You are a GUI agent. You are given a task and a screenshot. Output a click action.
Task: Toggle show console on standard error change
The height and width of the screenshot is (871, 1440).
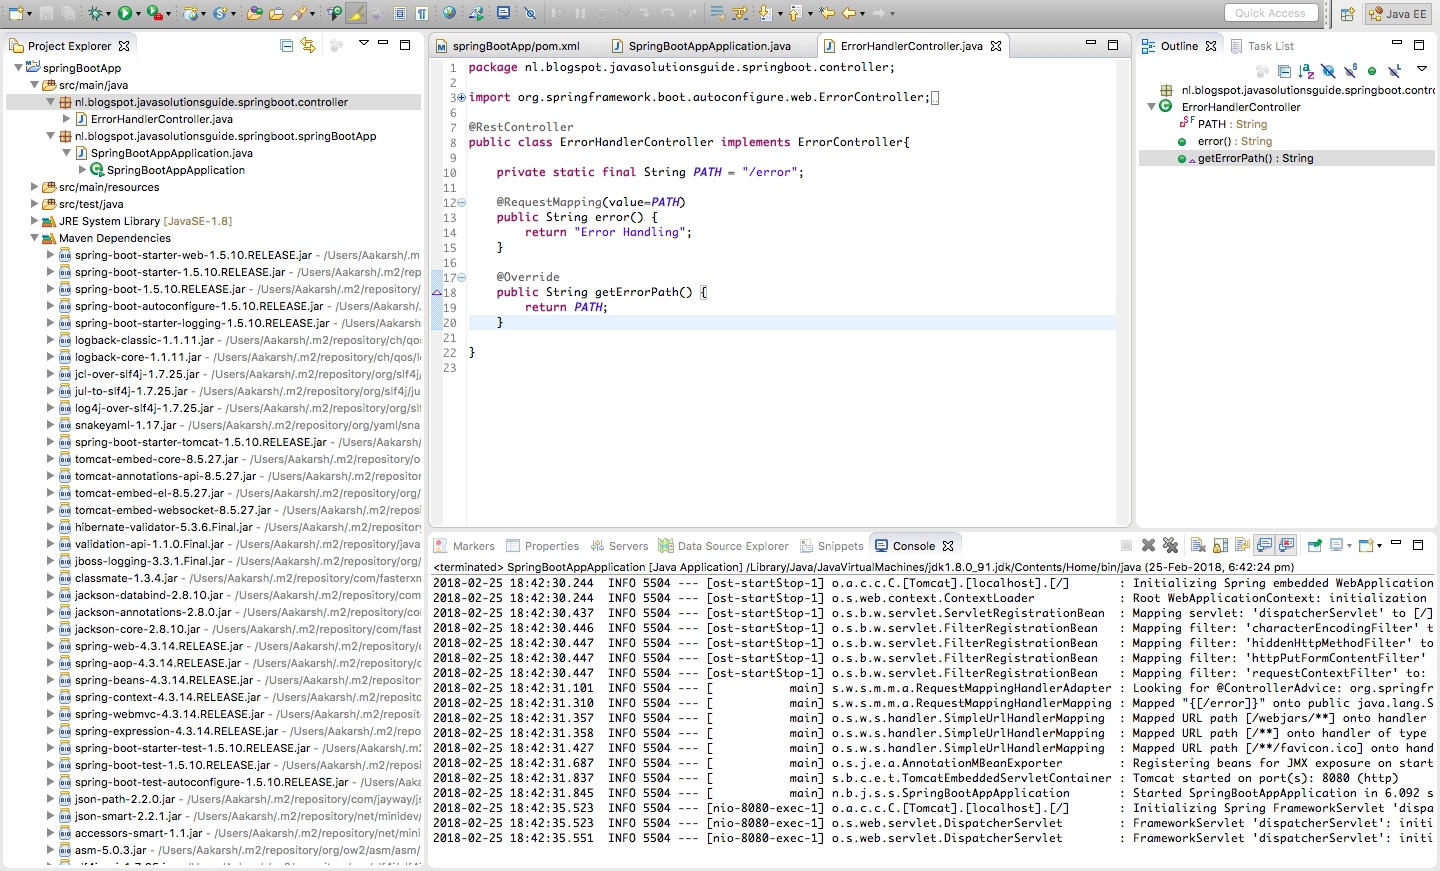coord(1287,545)
